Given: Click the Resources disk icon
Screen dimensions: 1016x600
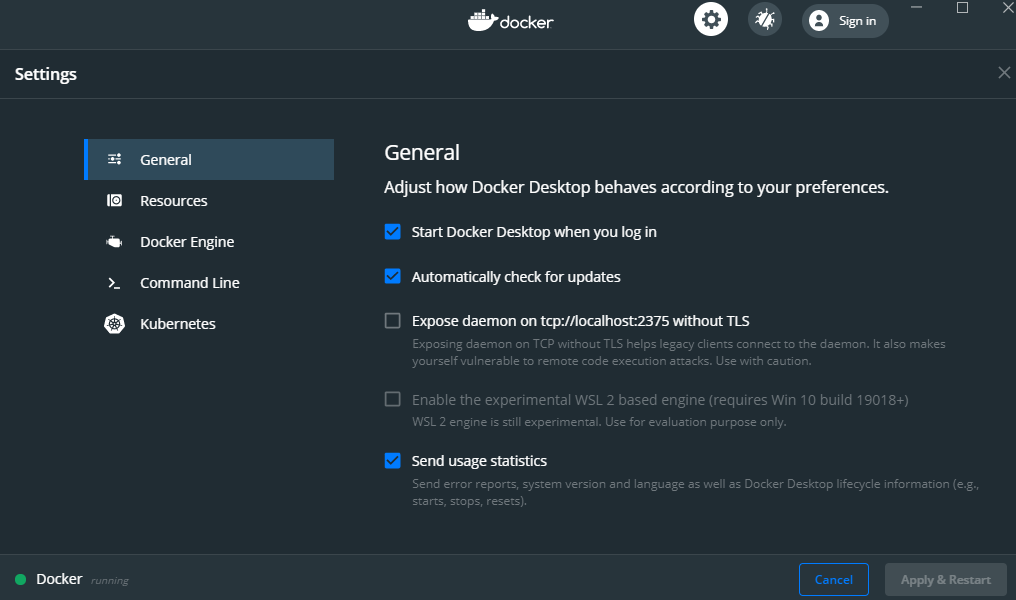Looking at the screenshot, I should click(115, 201).
